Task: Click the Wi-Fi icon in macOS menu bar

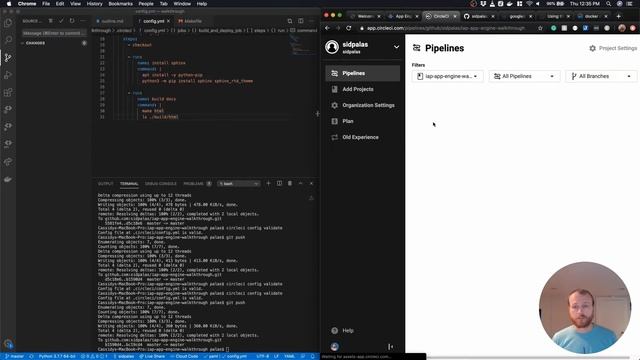Action: (529, 4)
